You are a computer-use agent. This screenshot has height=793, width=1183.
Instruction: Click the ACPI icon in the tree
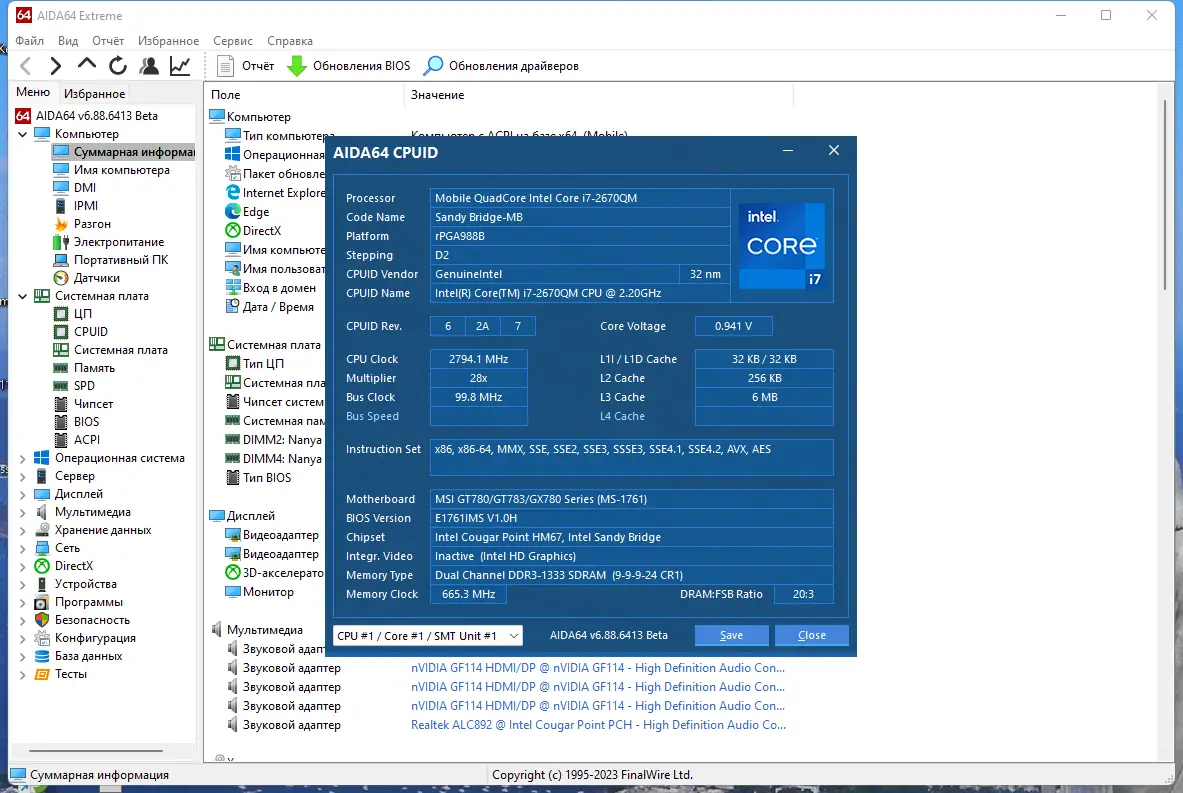tap(61, 440)
